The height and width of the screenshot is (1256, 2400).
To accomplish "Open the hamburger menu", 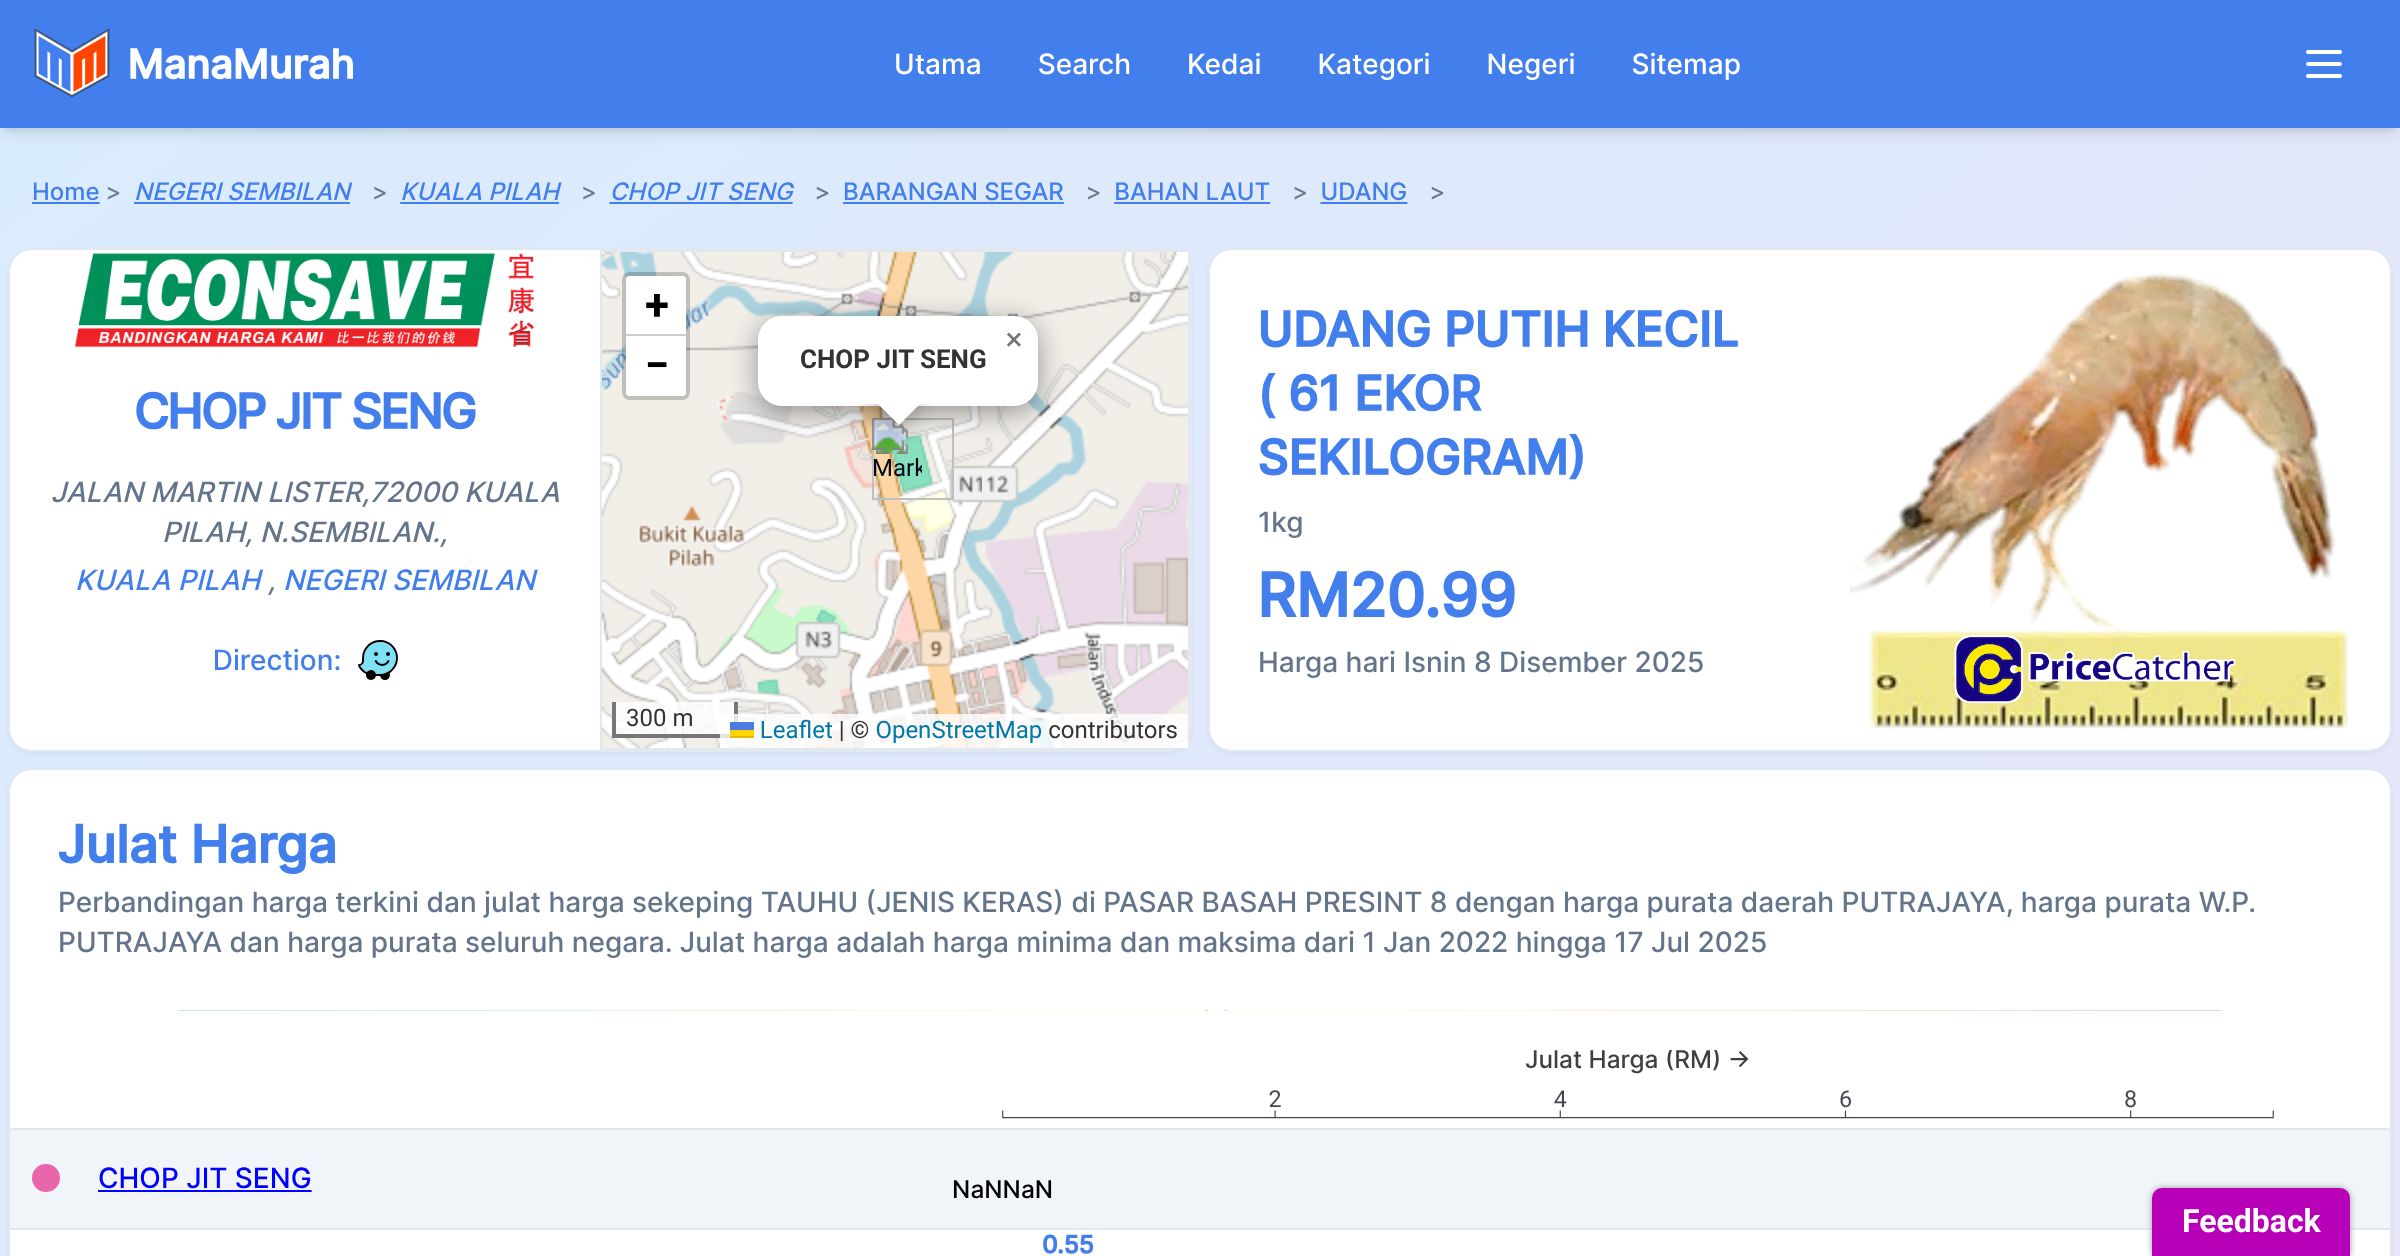I will pyautogui.click(x=2323, y=64).
